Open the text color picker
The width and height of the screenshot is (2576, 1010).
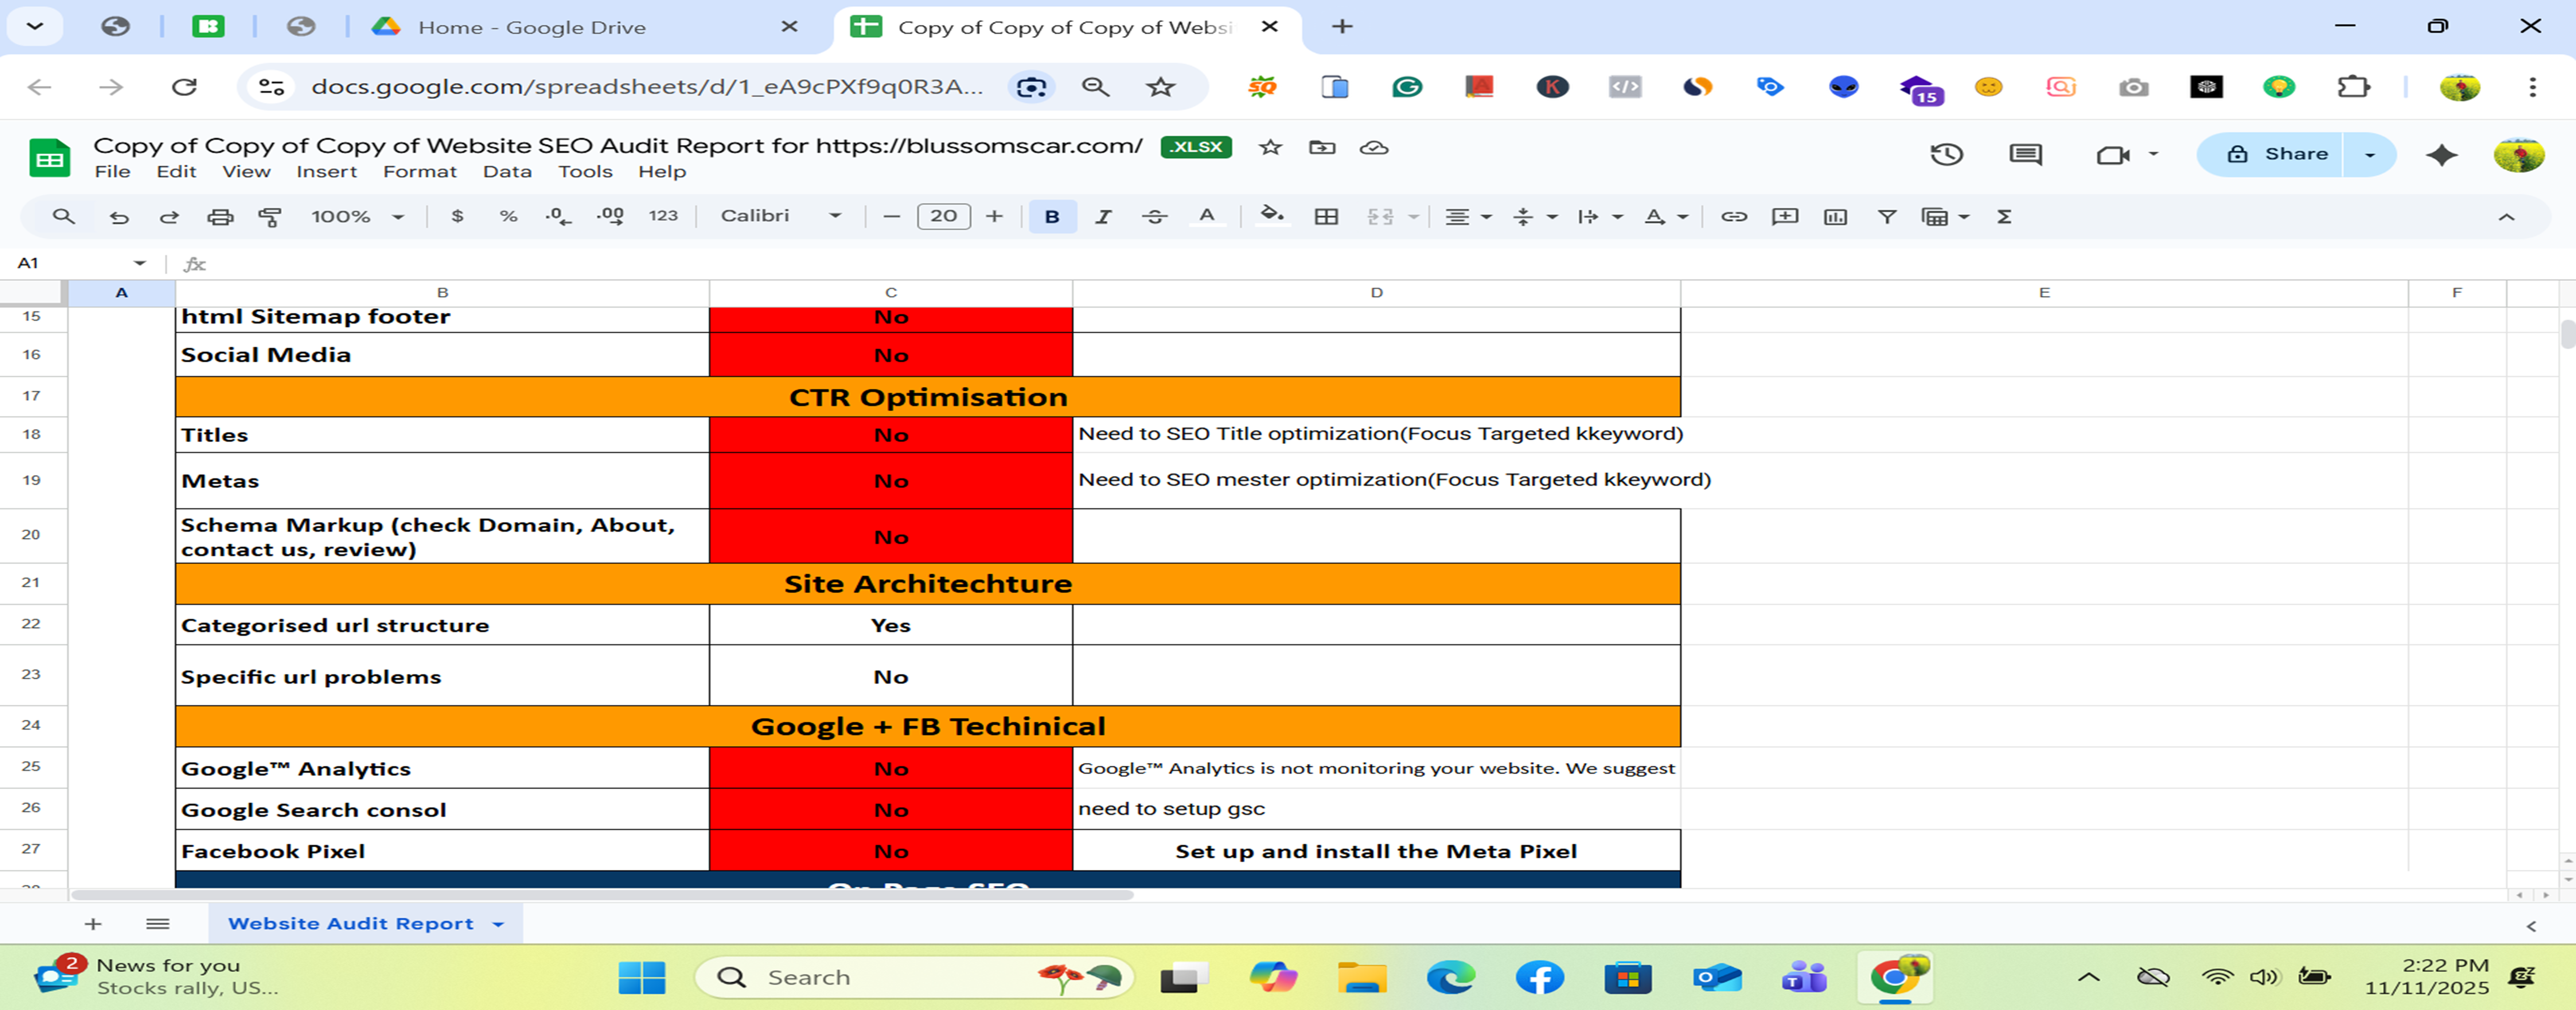coord(1207,216)
